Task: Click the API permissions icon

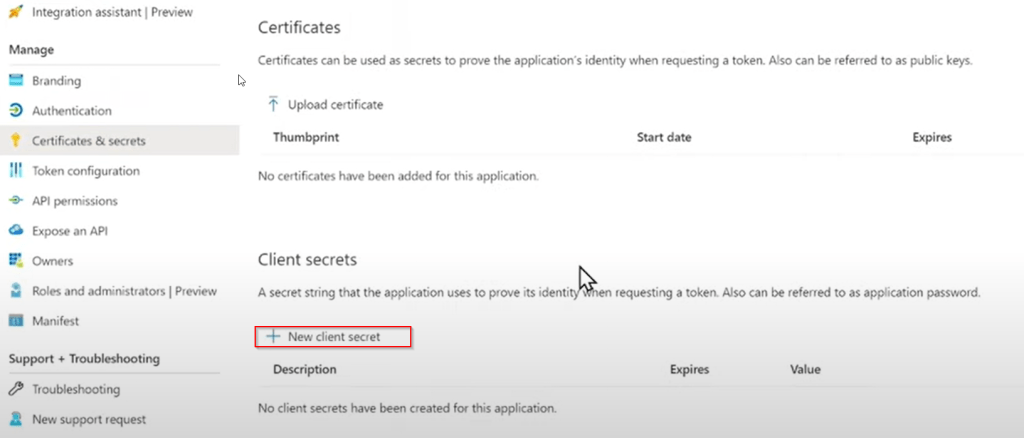Action: pos(16,201)
